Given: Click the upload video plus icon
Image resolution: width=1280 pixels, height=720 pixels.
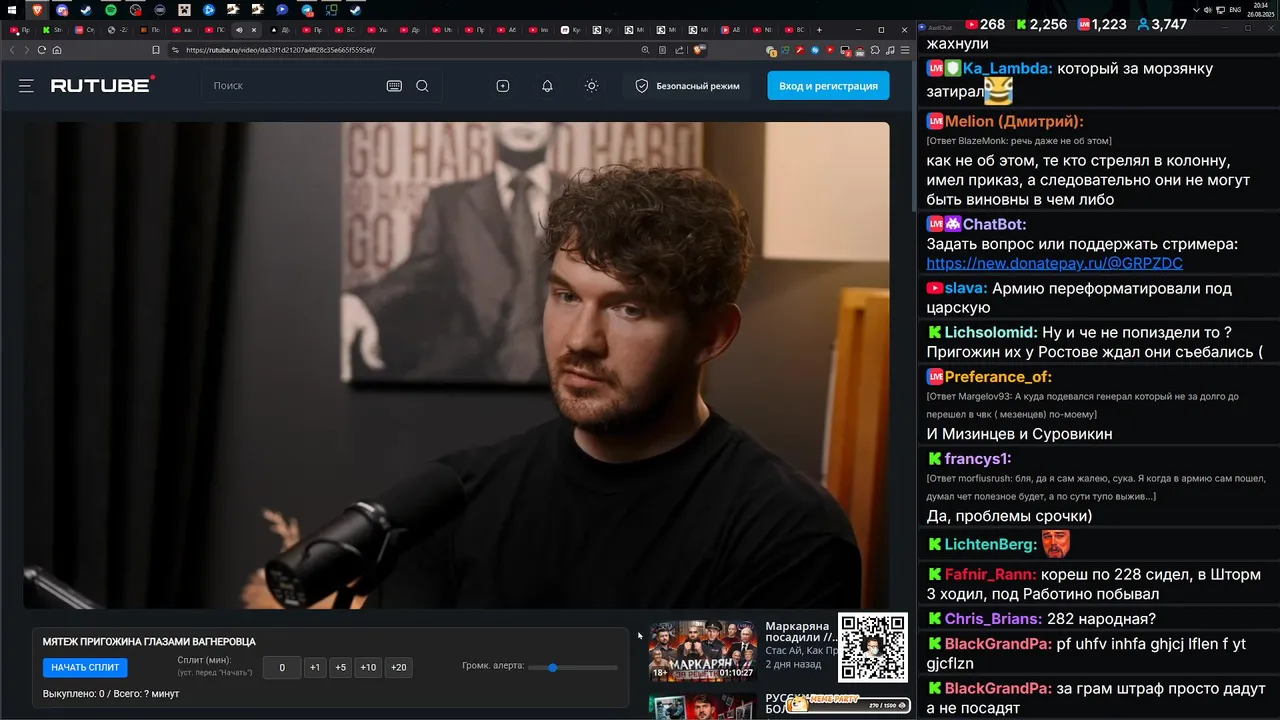Looking at the screenshot, I should pos(503,86).
